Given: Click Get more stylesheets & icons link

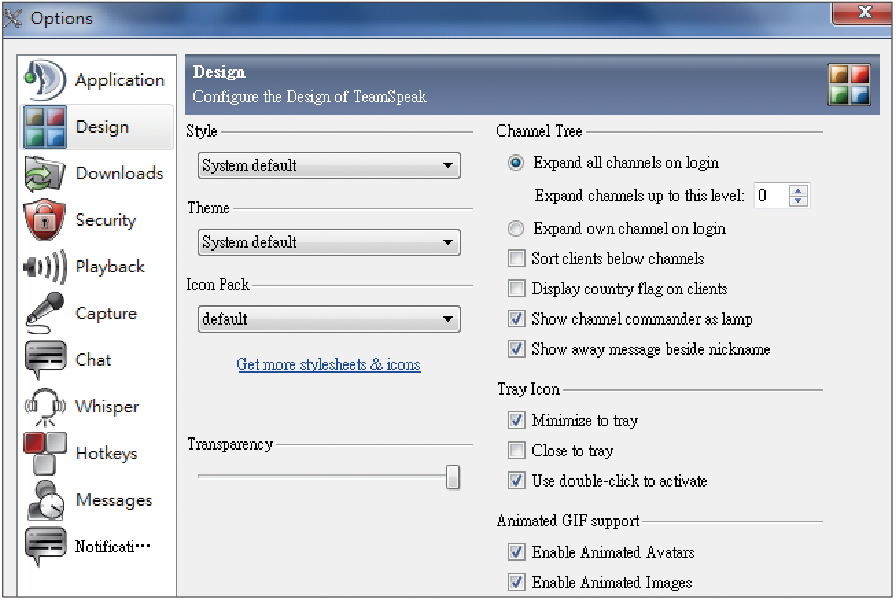Looking at the screenshot, I should (x=328, y=365).
